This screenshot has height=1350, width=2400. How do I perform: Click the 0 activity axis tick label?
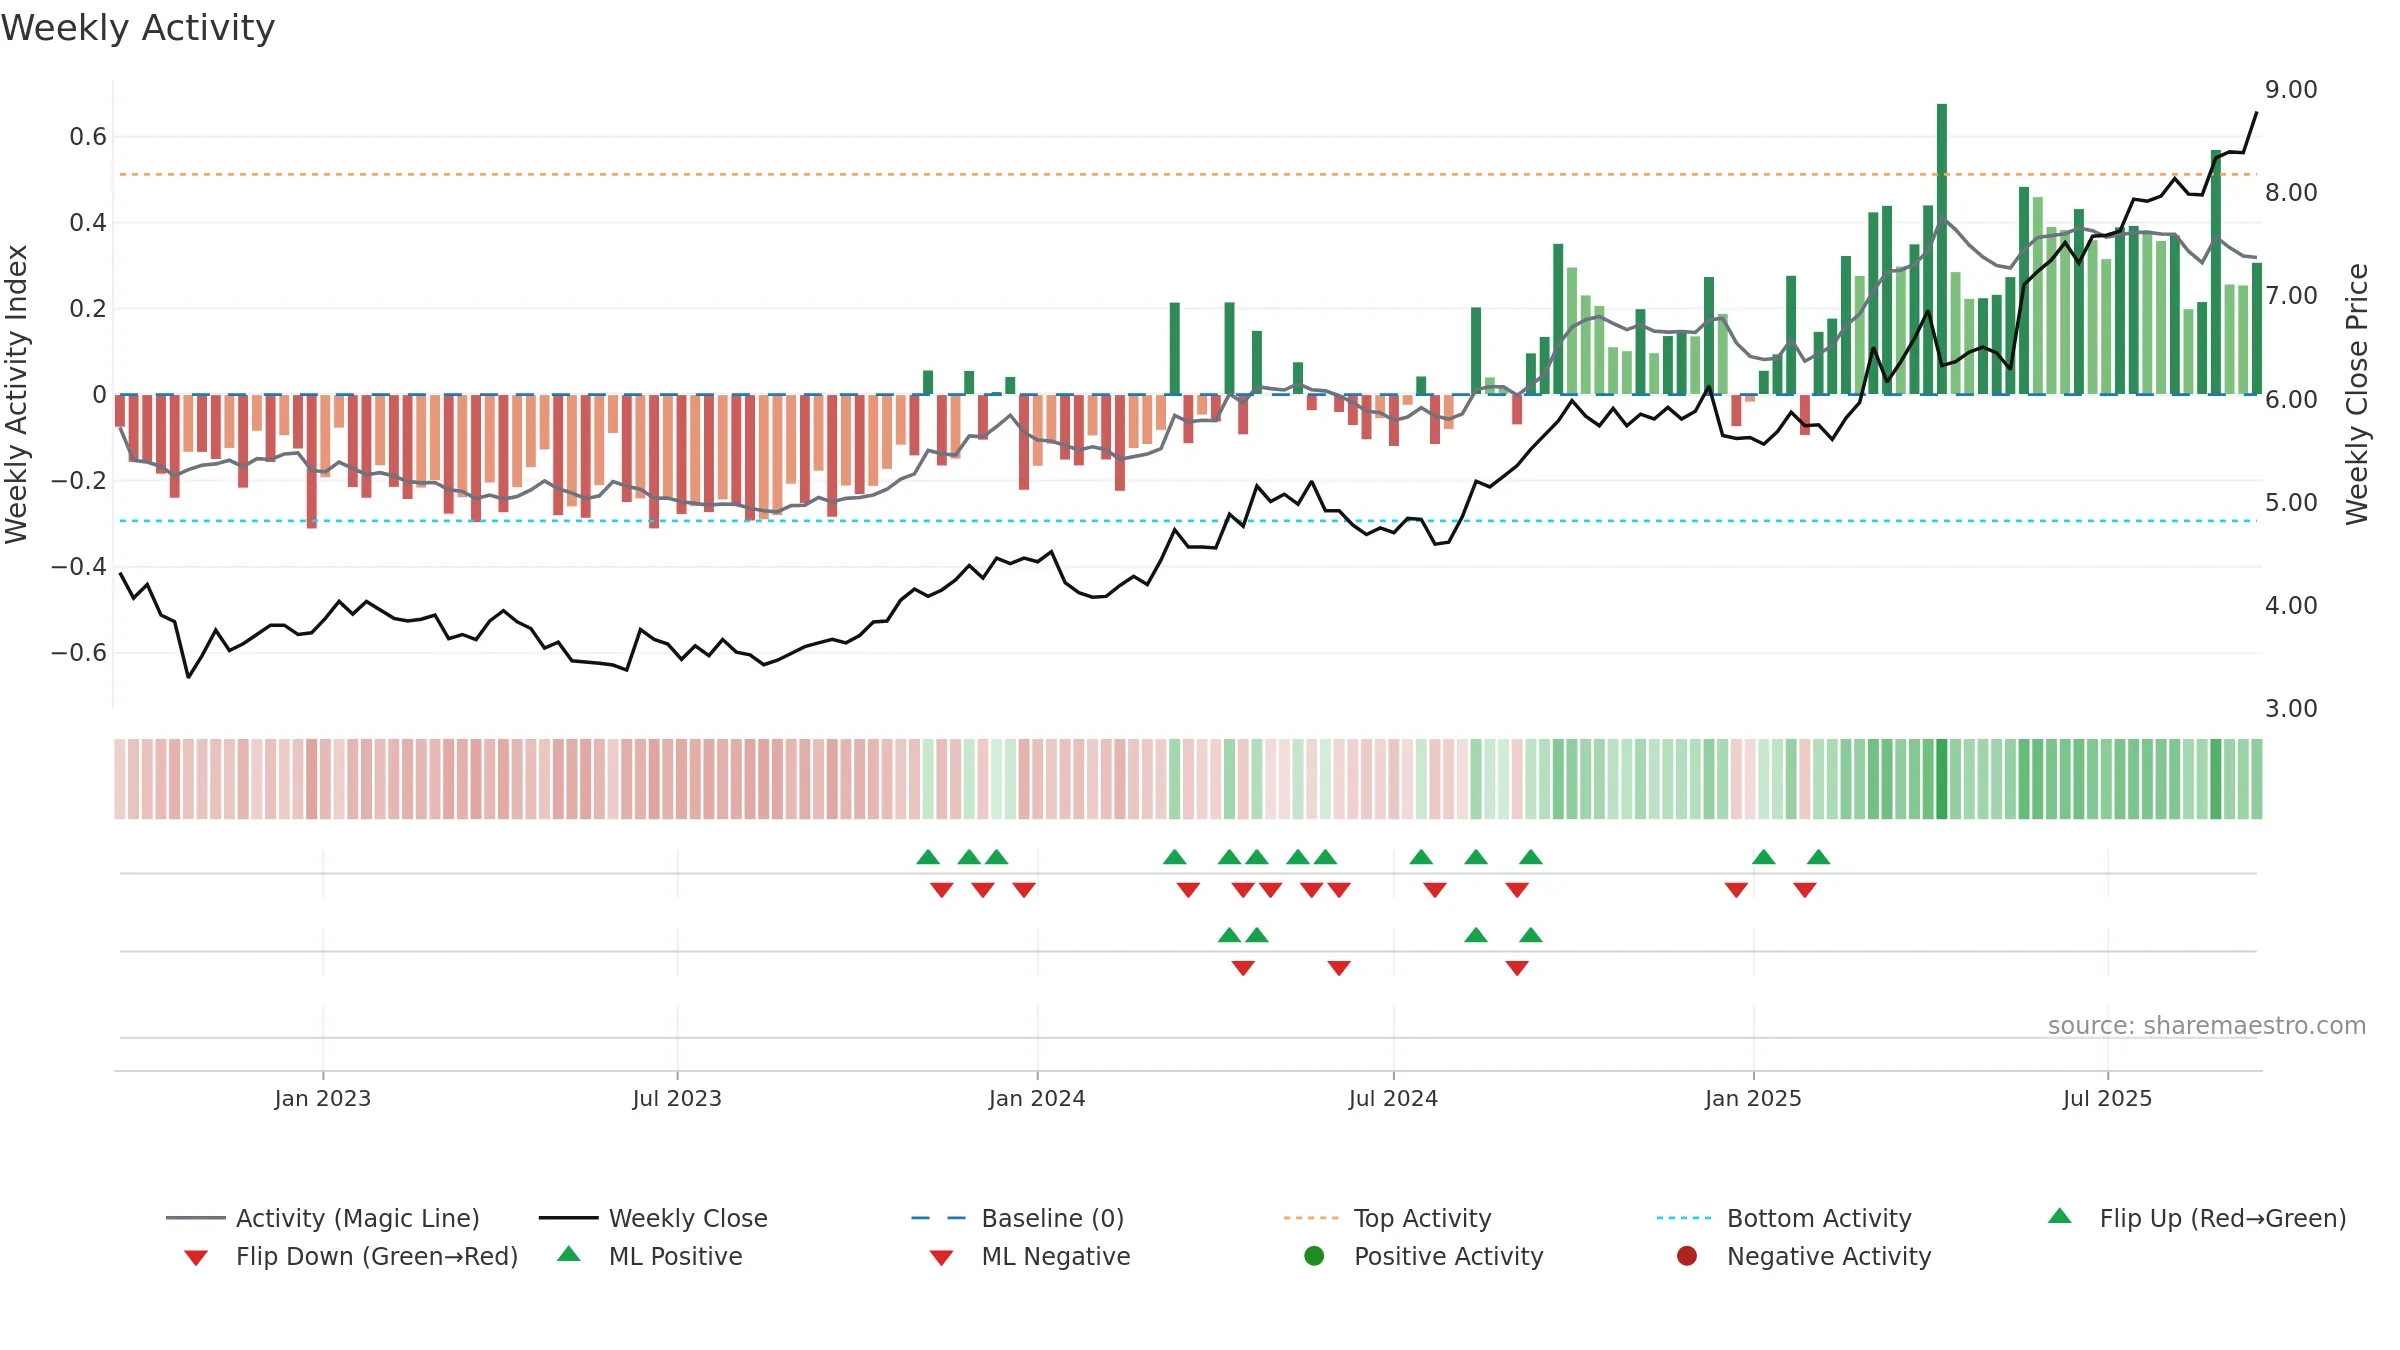pyautogui.click(x=99, y=394)
